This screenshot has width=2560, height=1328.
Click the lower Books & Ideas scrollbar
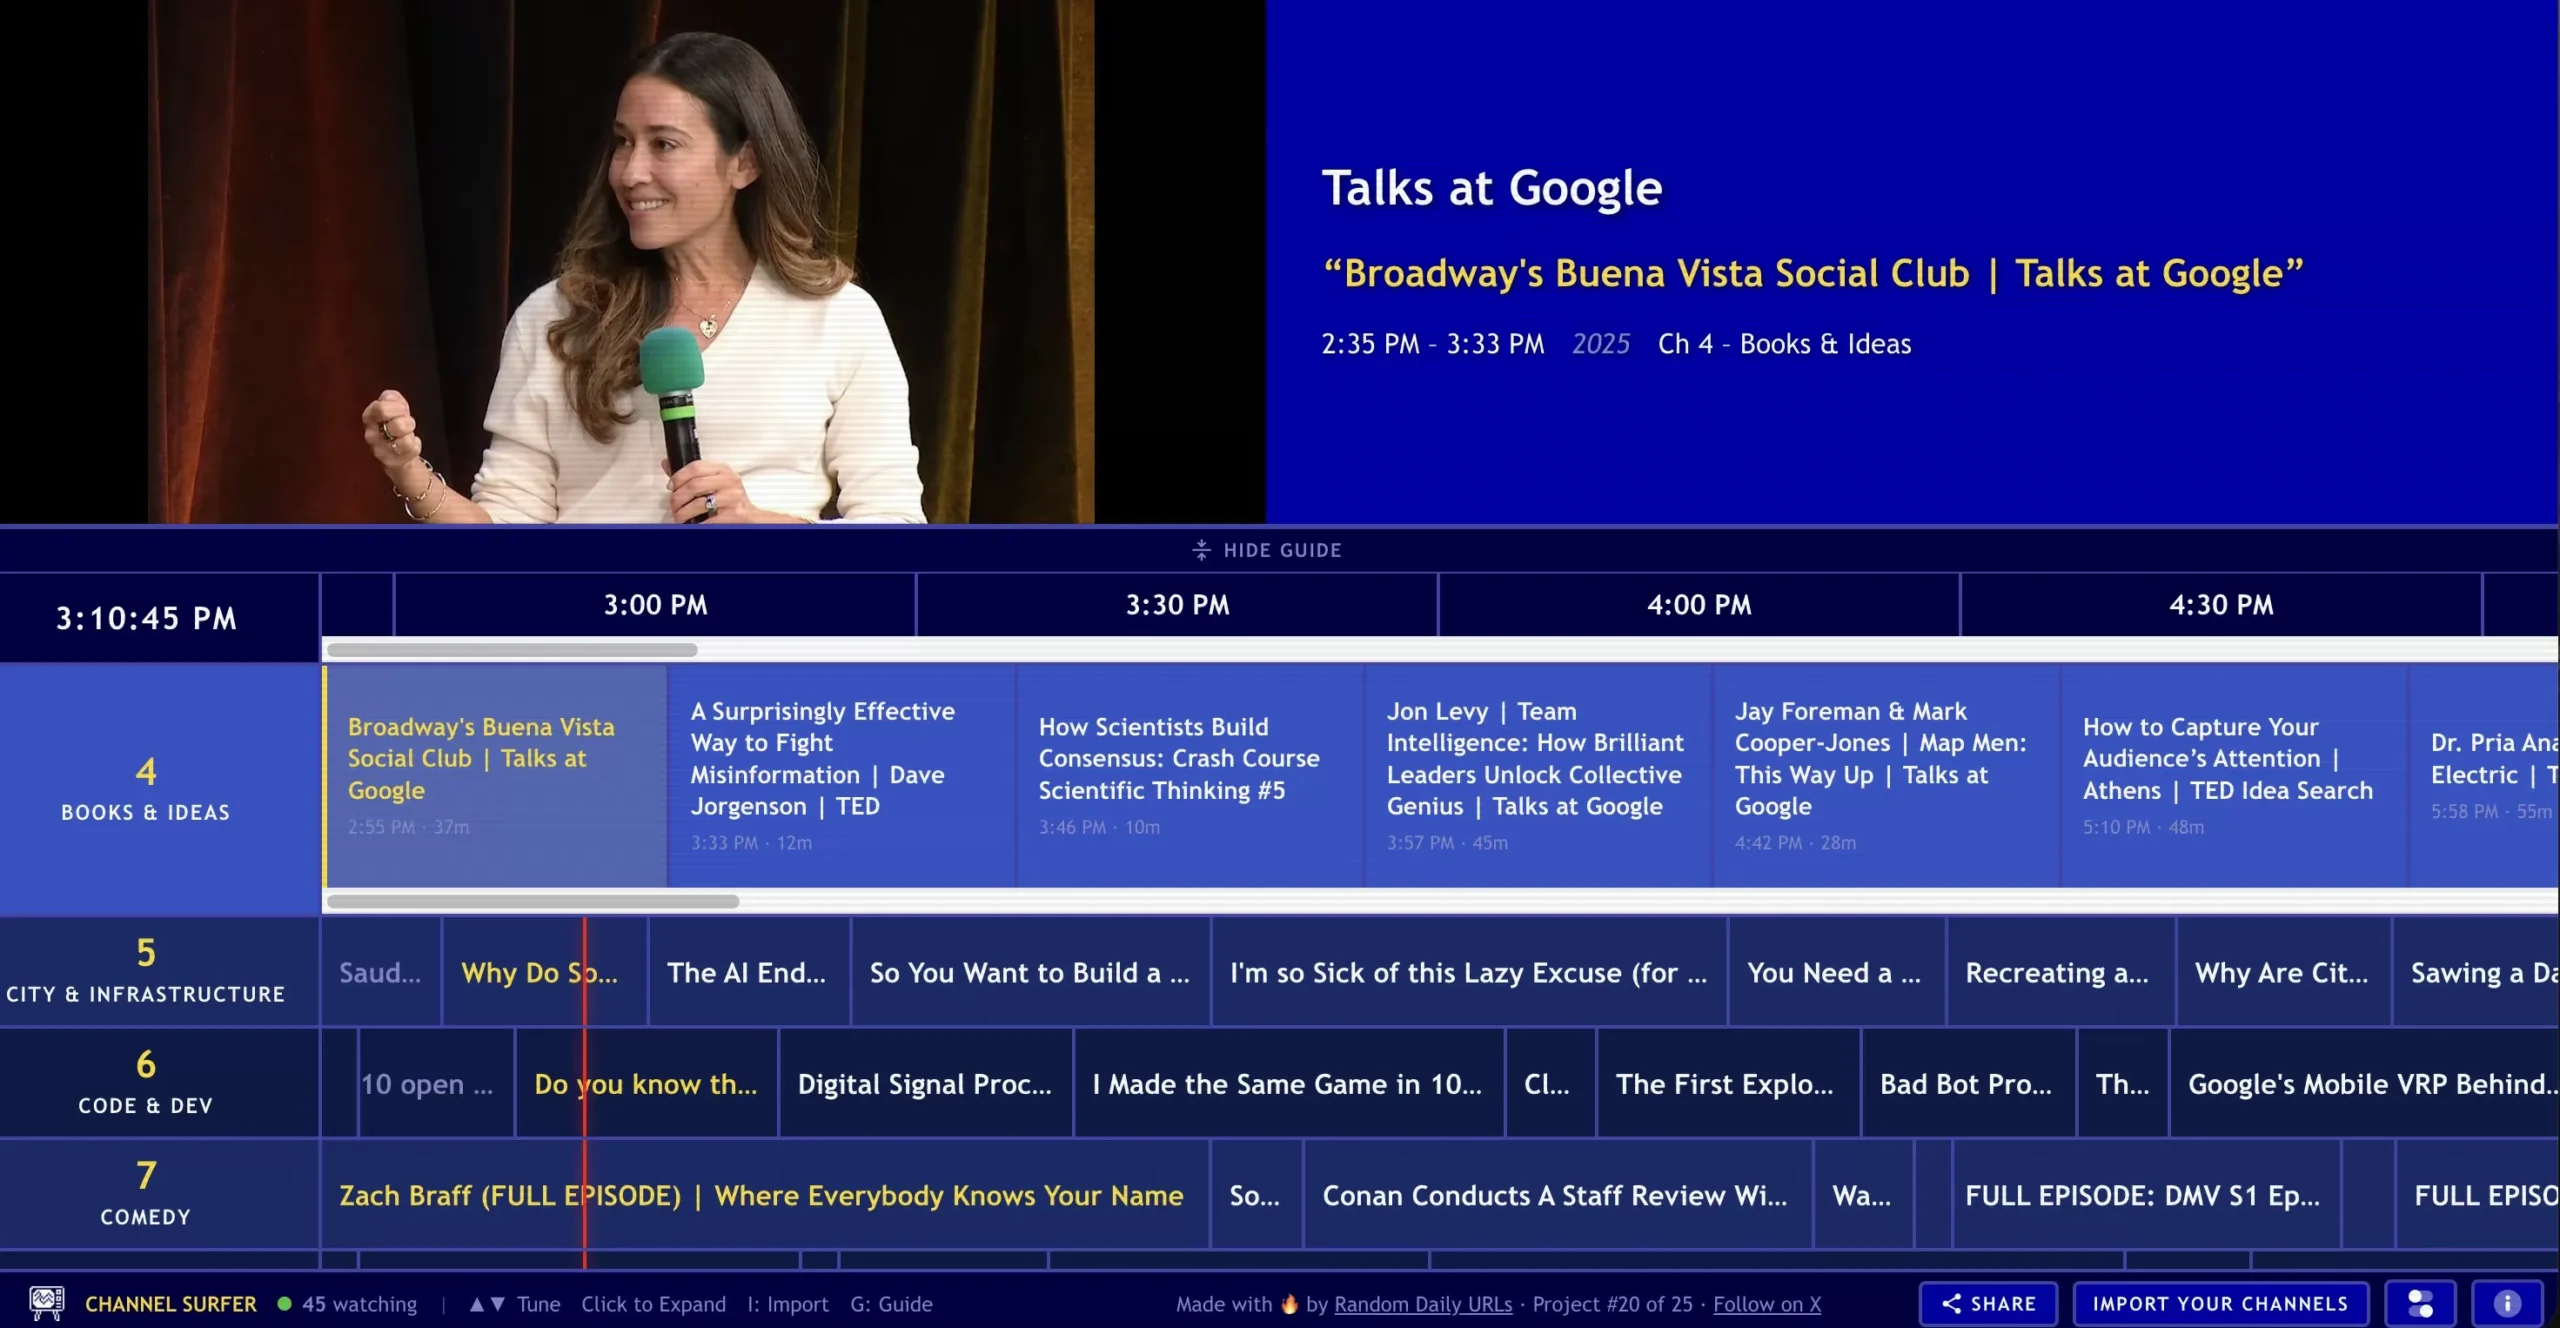[x=533, y=901]
